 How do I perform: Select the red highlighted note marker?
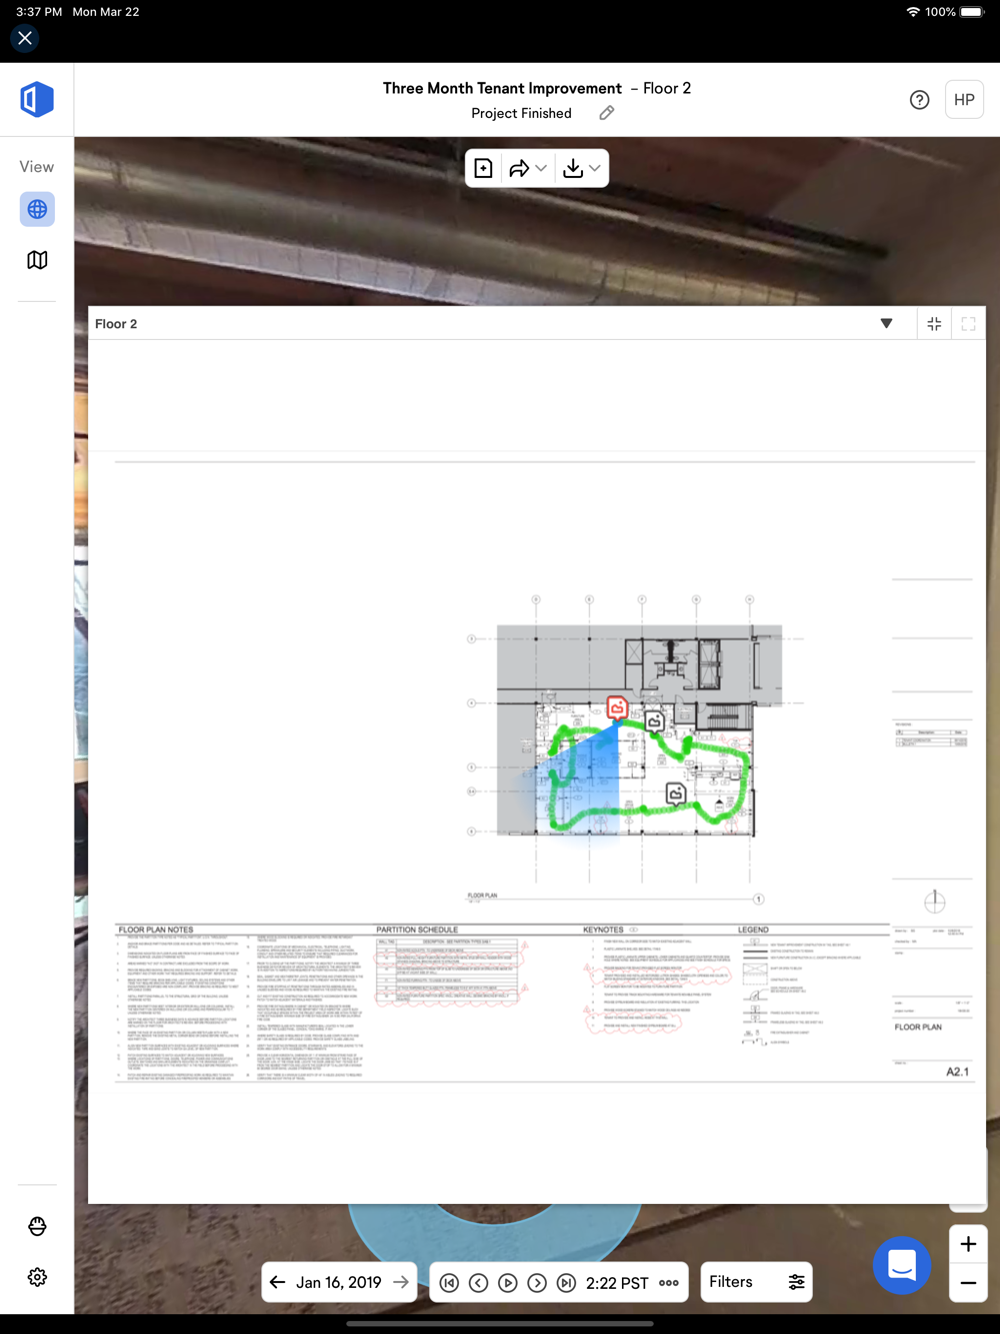click(618, 709)
